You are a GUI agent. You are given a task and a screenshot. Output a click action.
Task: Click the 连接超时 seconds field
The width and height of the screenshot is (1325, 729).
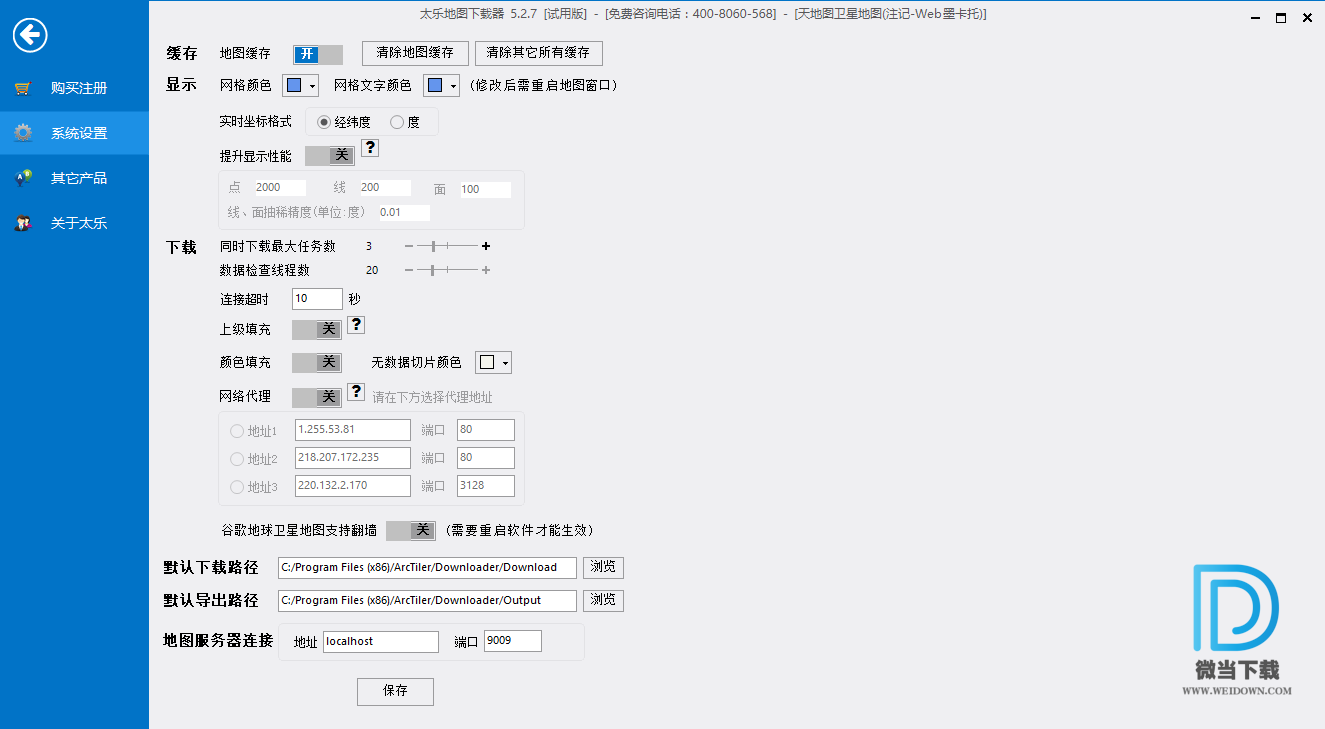317,298
